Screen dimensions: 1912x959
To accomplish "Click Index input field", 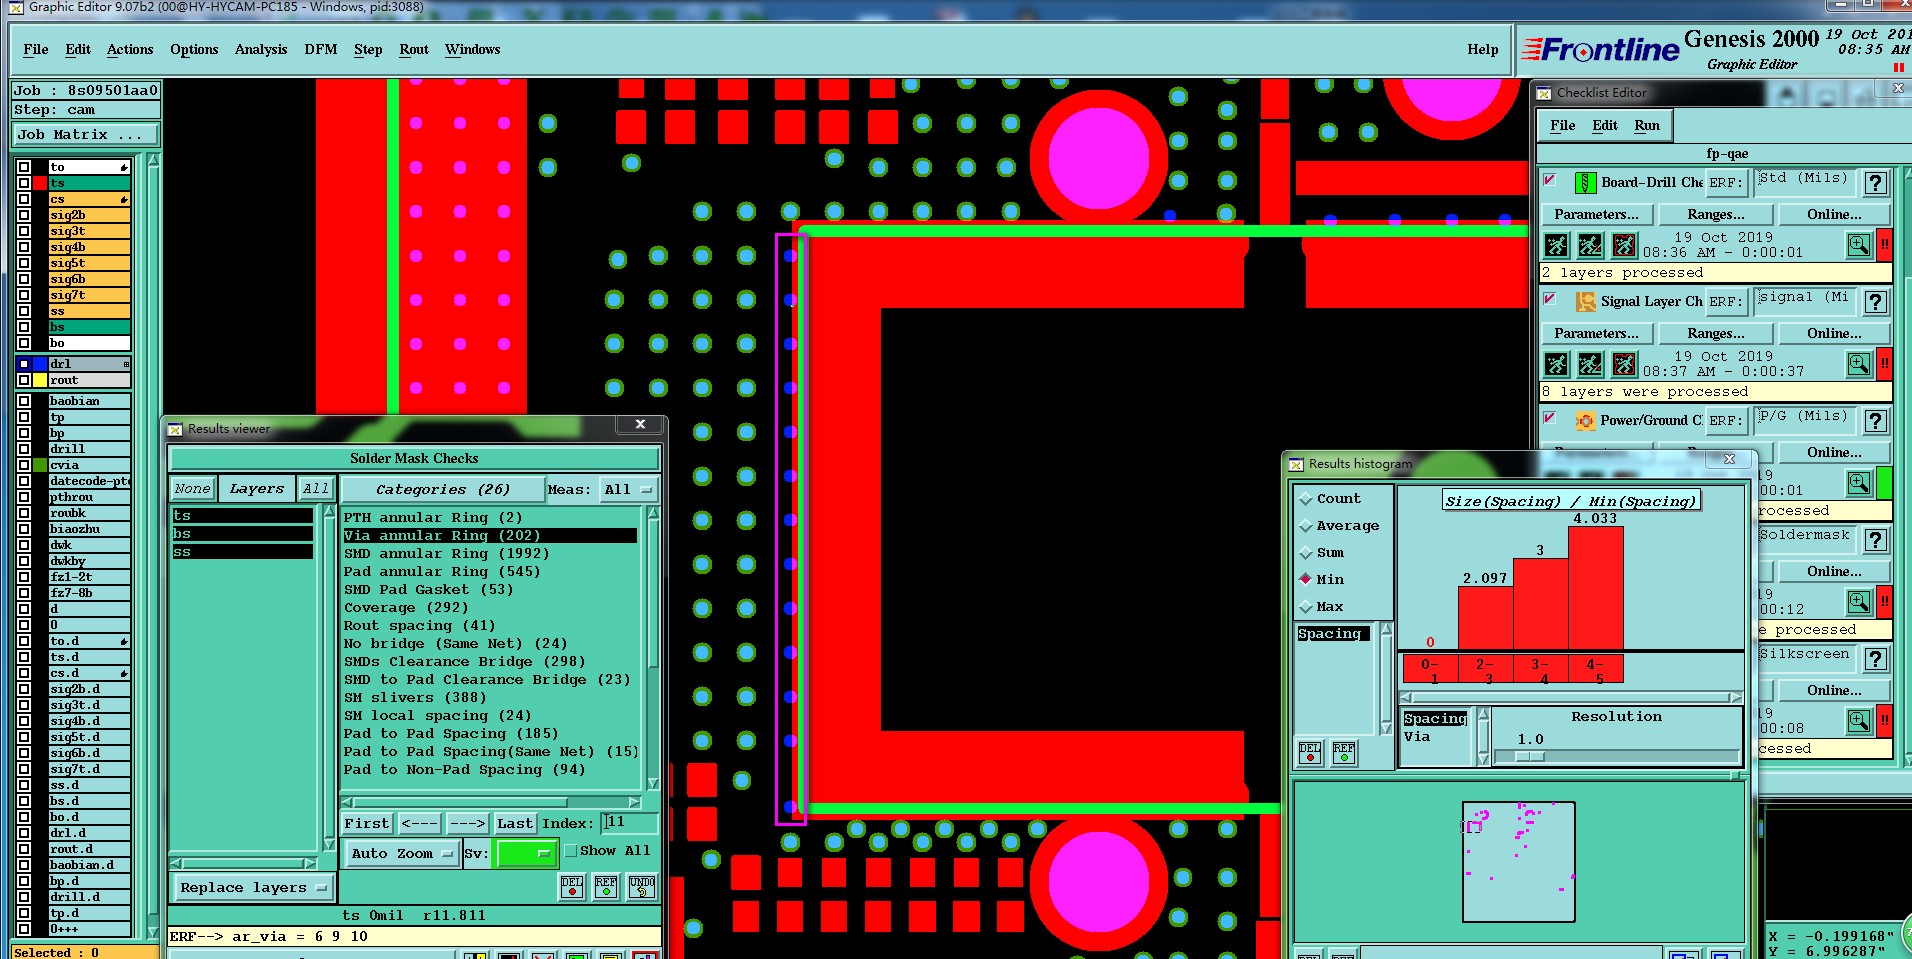I will click(x=630, y=822).
